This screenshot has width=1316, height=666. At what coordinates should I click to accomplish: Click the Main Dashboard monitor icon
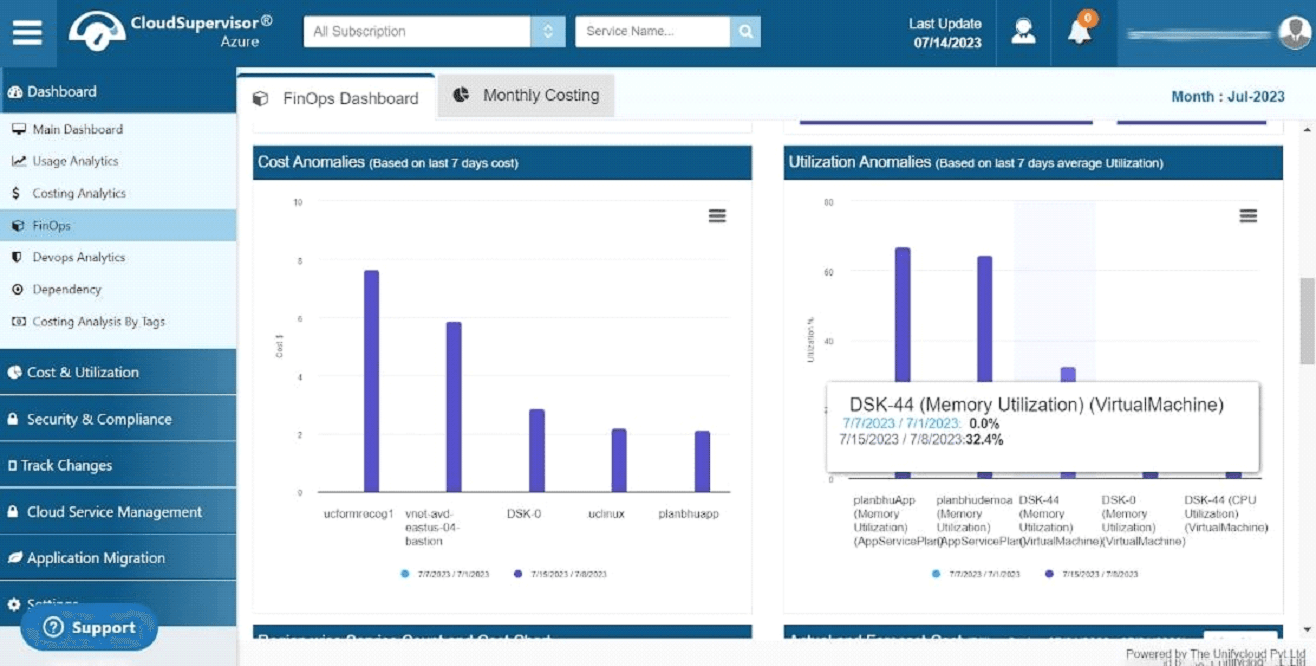pyautogui.click(x=18, y=129)
